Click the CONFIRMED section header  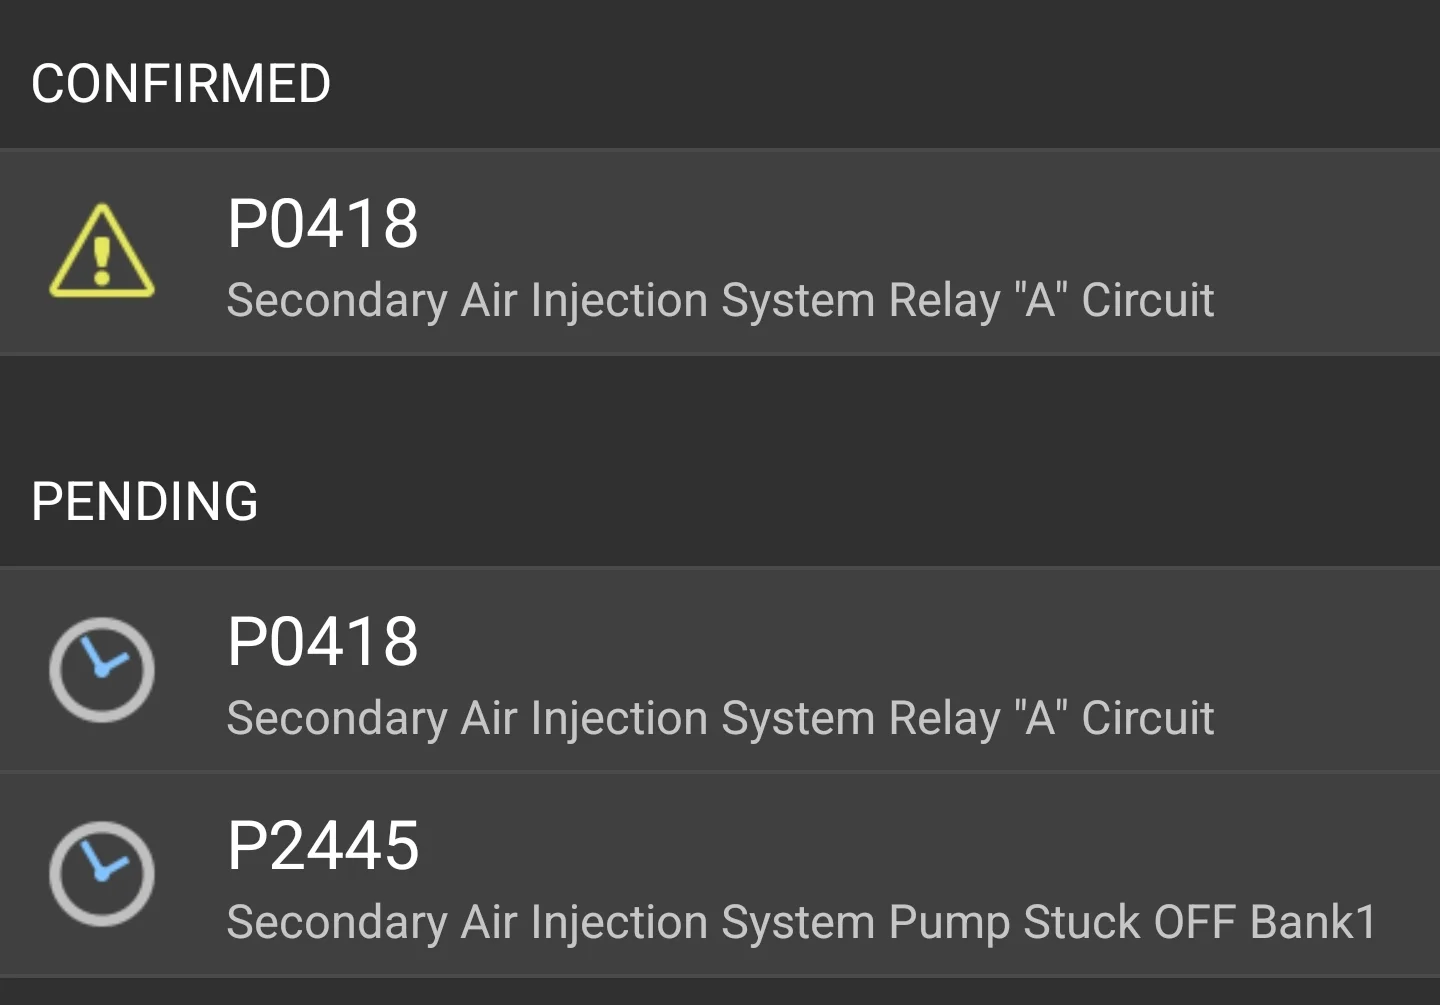pyautogui.click(x=181, y=83)
